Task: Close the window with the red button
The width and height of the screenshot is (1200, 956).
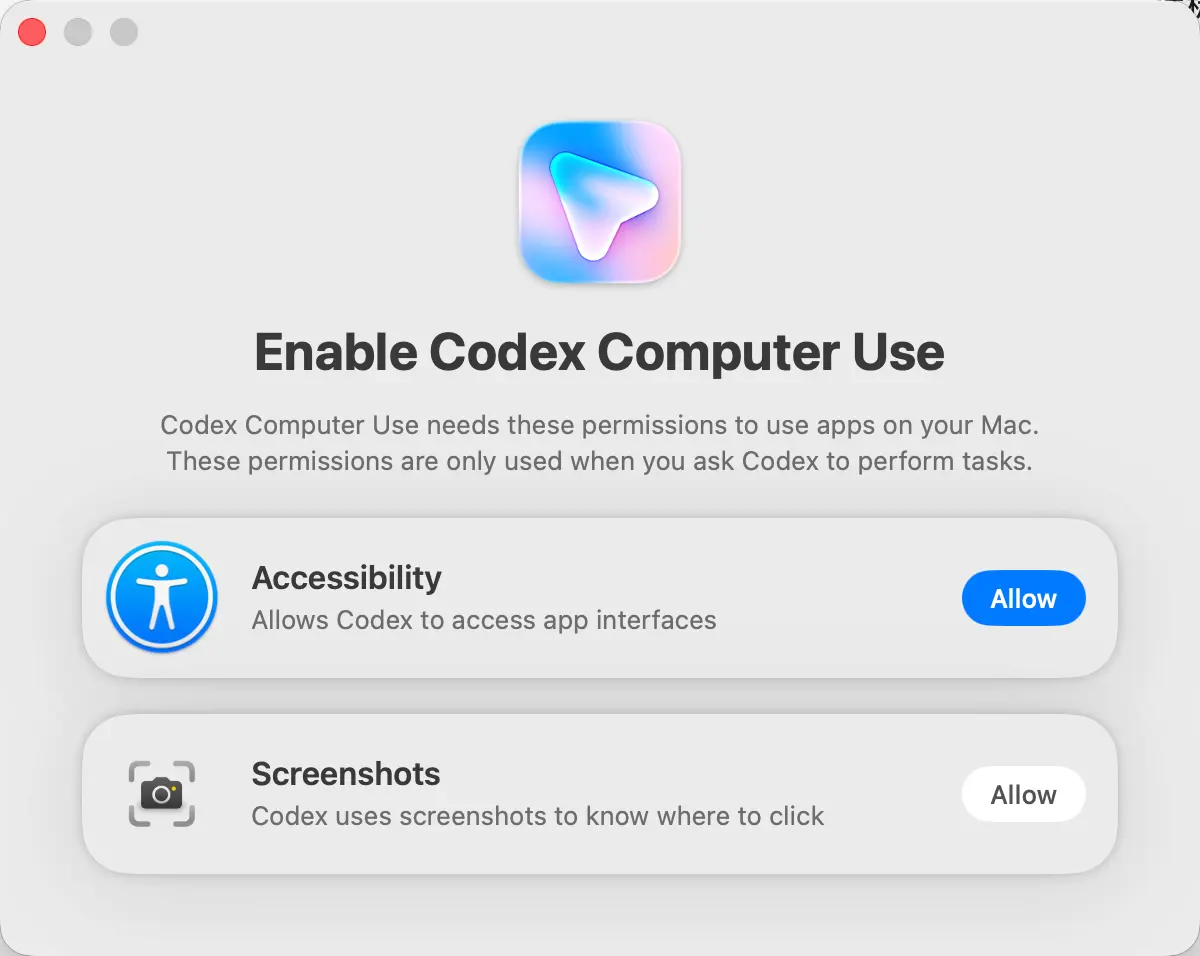Action: 32,32
